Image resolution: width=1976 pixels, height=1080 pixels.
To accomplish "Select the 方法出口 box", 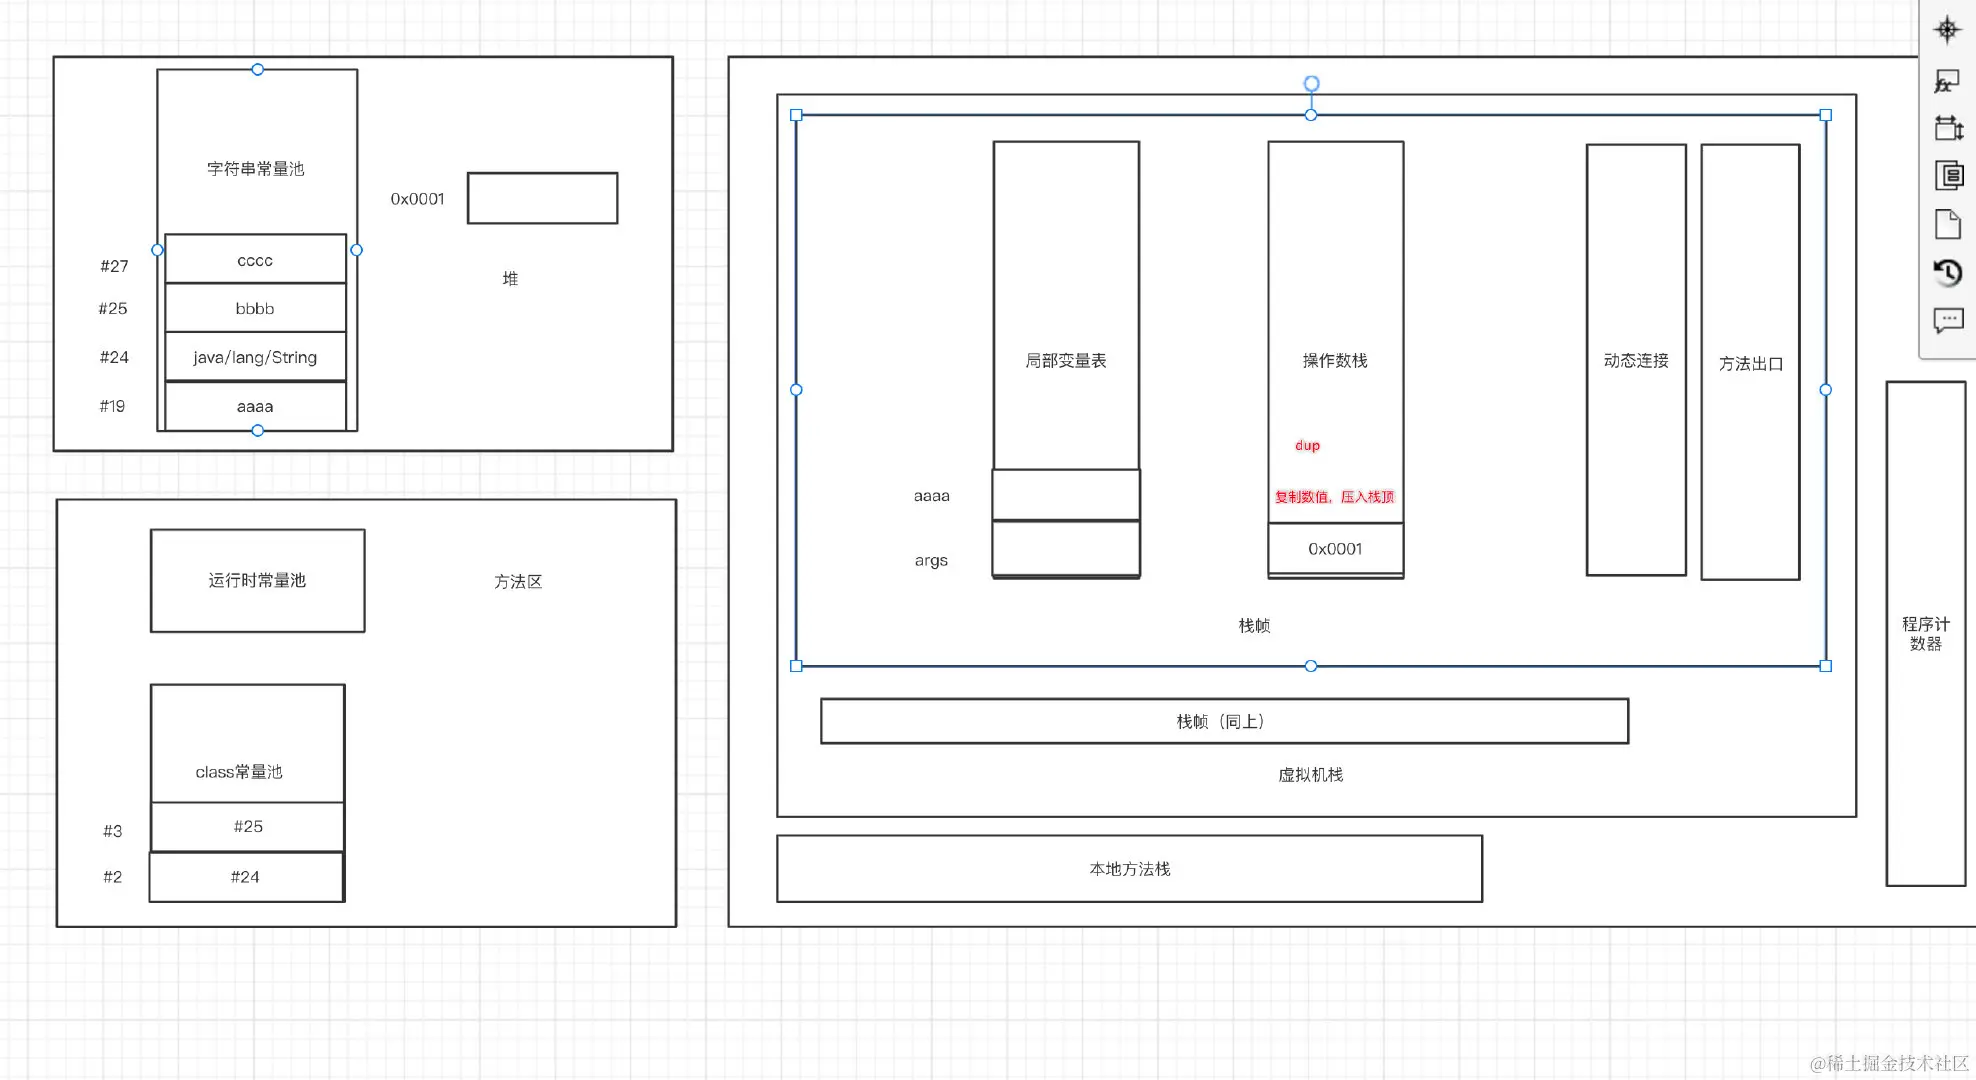I will click(1750, 363).
